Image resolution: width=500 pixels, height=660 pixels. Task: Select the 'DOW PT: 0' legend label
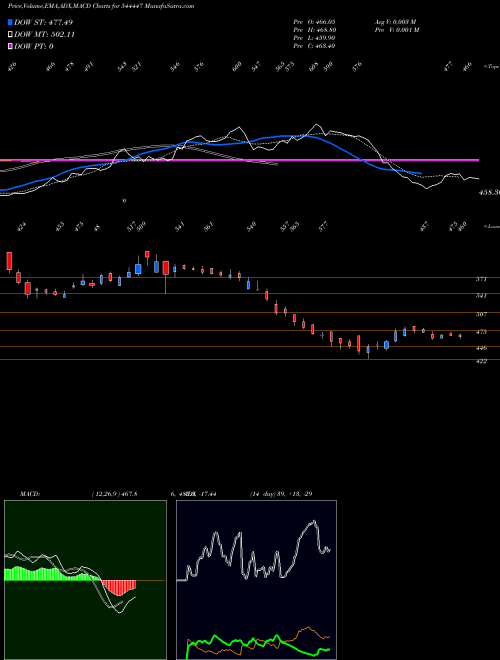point(34,46)
